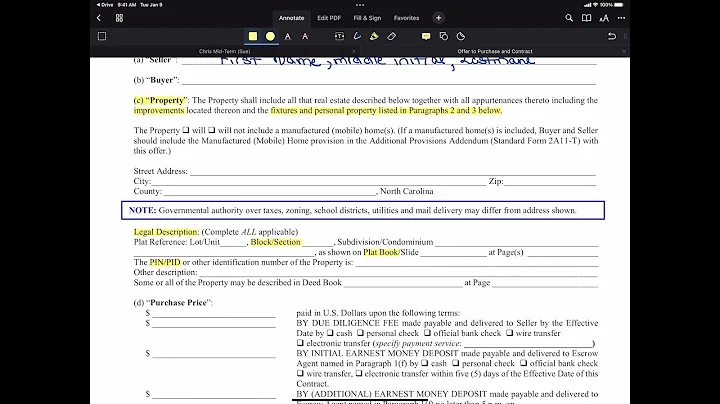The width and height of the screenshot is (720, 404).
Task: Click the highlighted "Block/Section" text
Action: [x=276, y=242]
